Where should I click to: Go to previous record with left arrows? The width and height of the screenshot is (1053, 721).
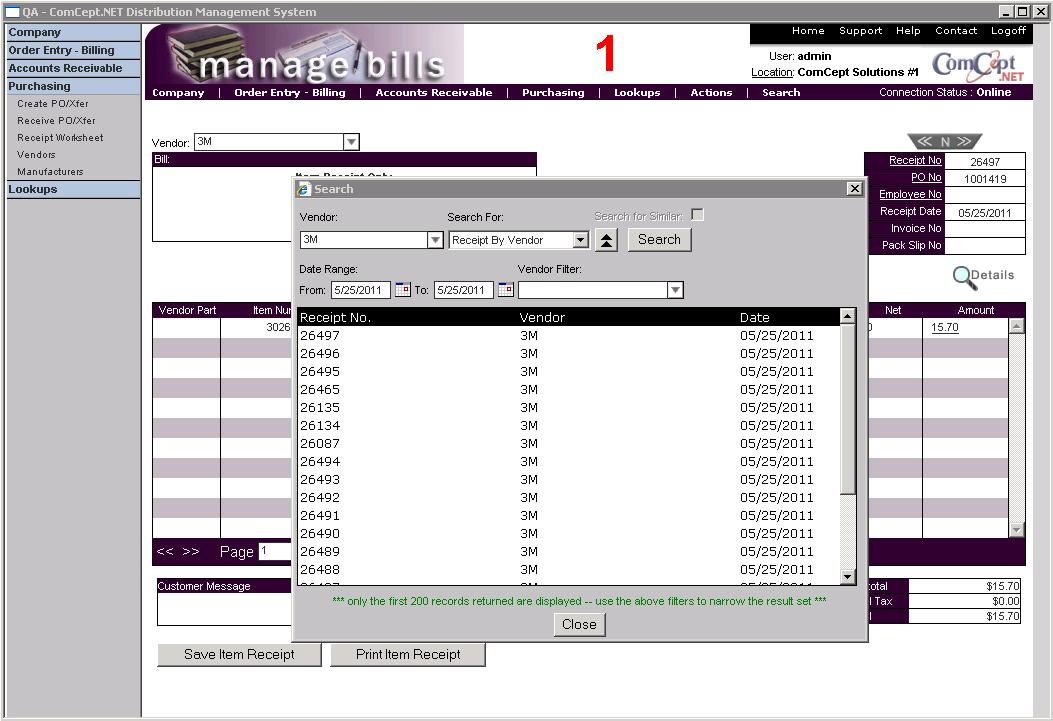coord(924,142)
